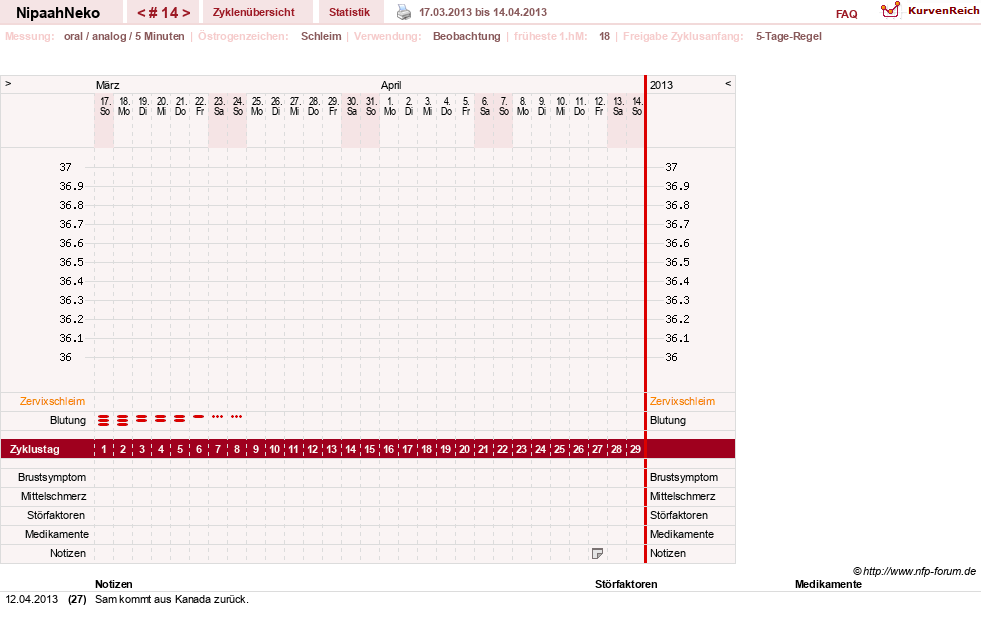Viewport: 981px width, 623px height.
Task: Open the note icon on cycle day 27
Action: [597, 554]
